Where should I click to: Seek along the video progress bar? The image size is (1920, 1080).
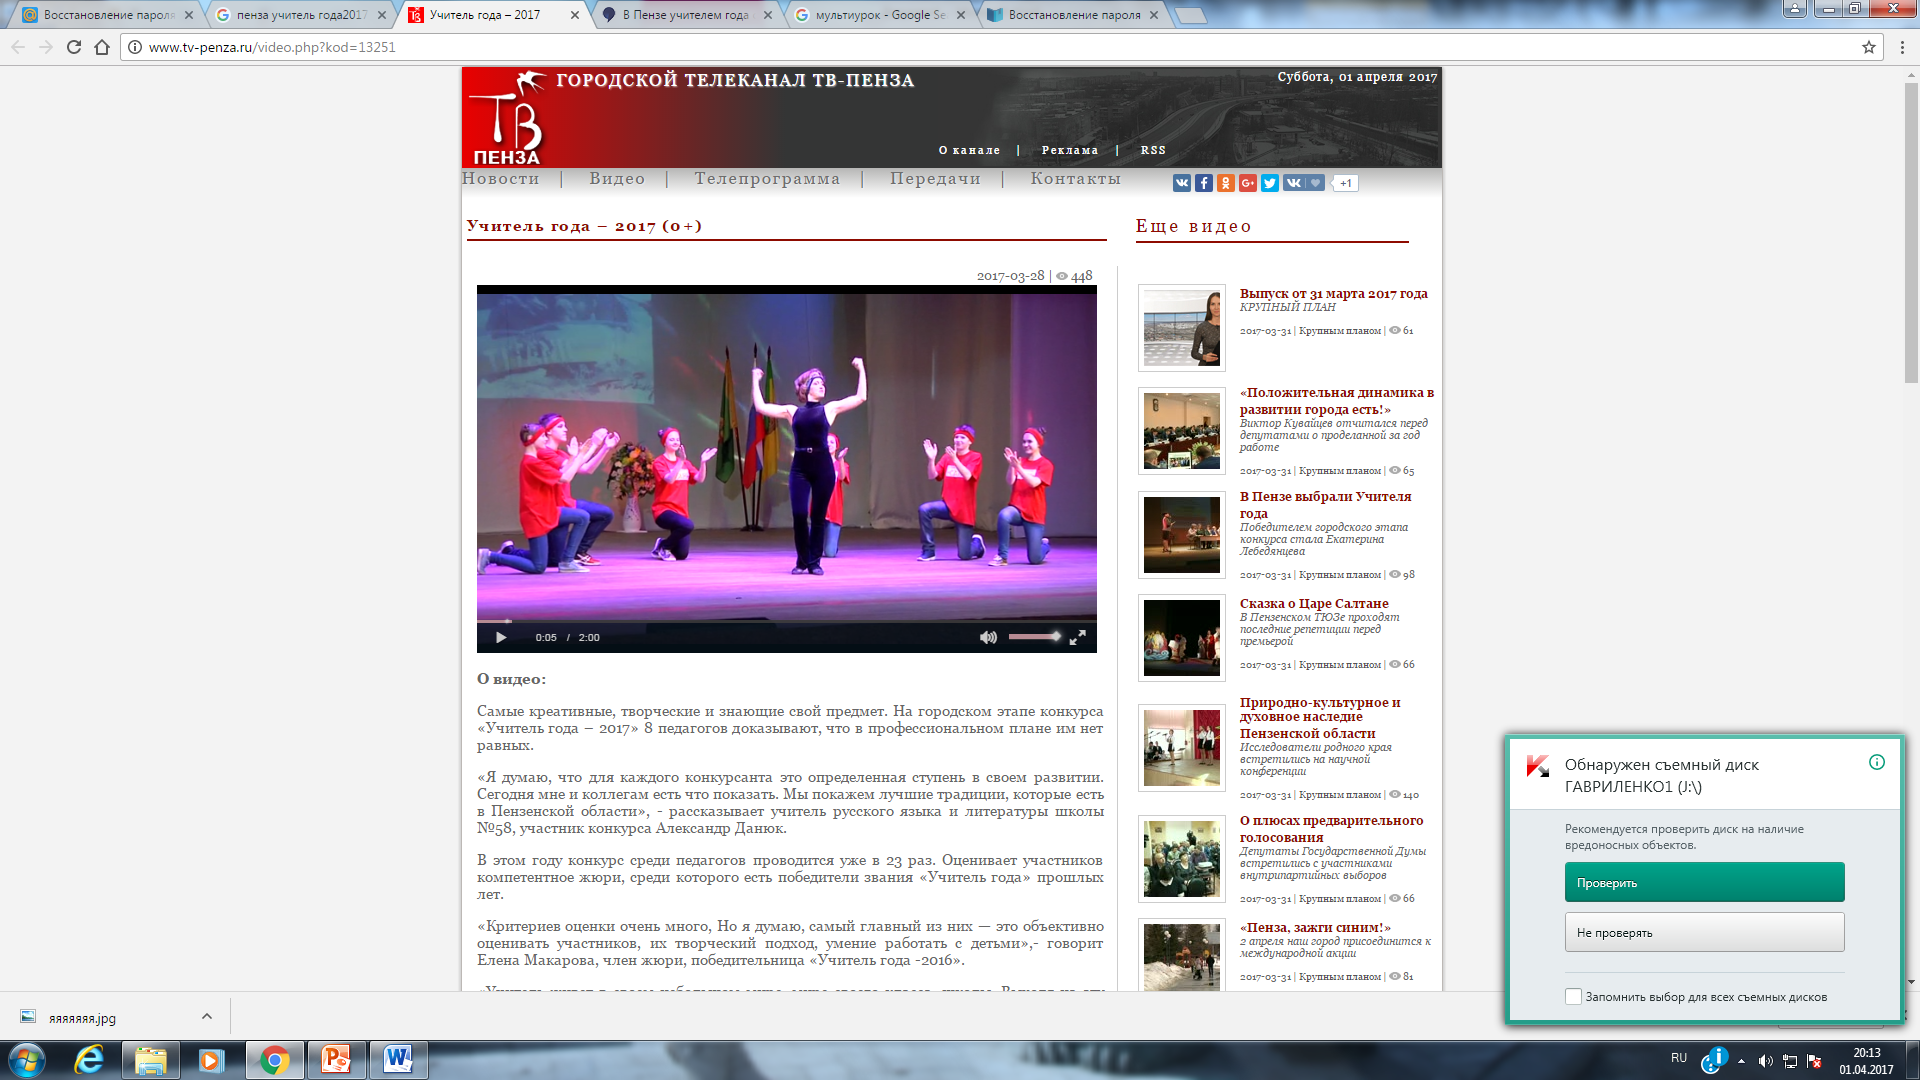point(786,622)
